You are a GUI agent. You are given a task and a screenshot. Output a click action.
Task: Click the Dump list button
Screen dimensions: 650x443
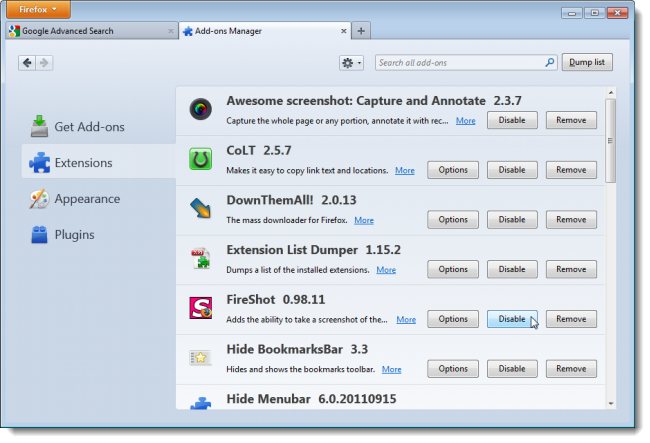click(x=587, y=62)
